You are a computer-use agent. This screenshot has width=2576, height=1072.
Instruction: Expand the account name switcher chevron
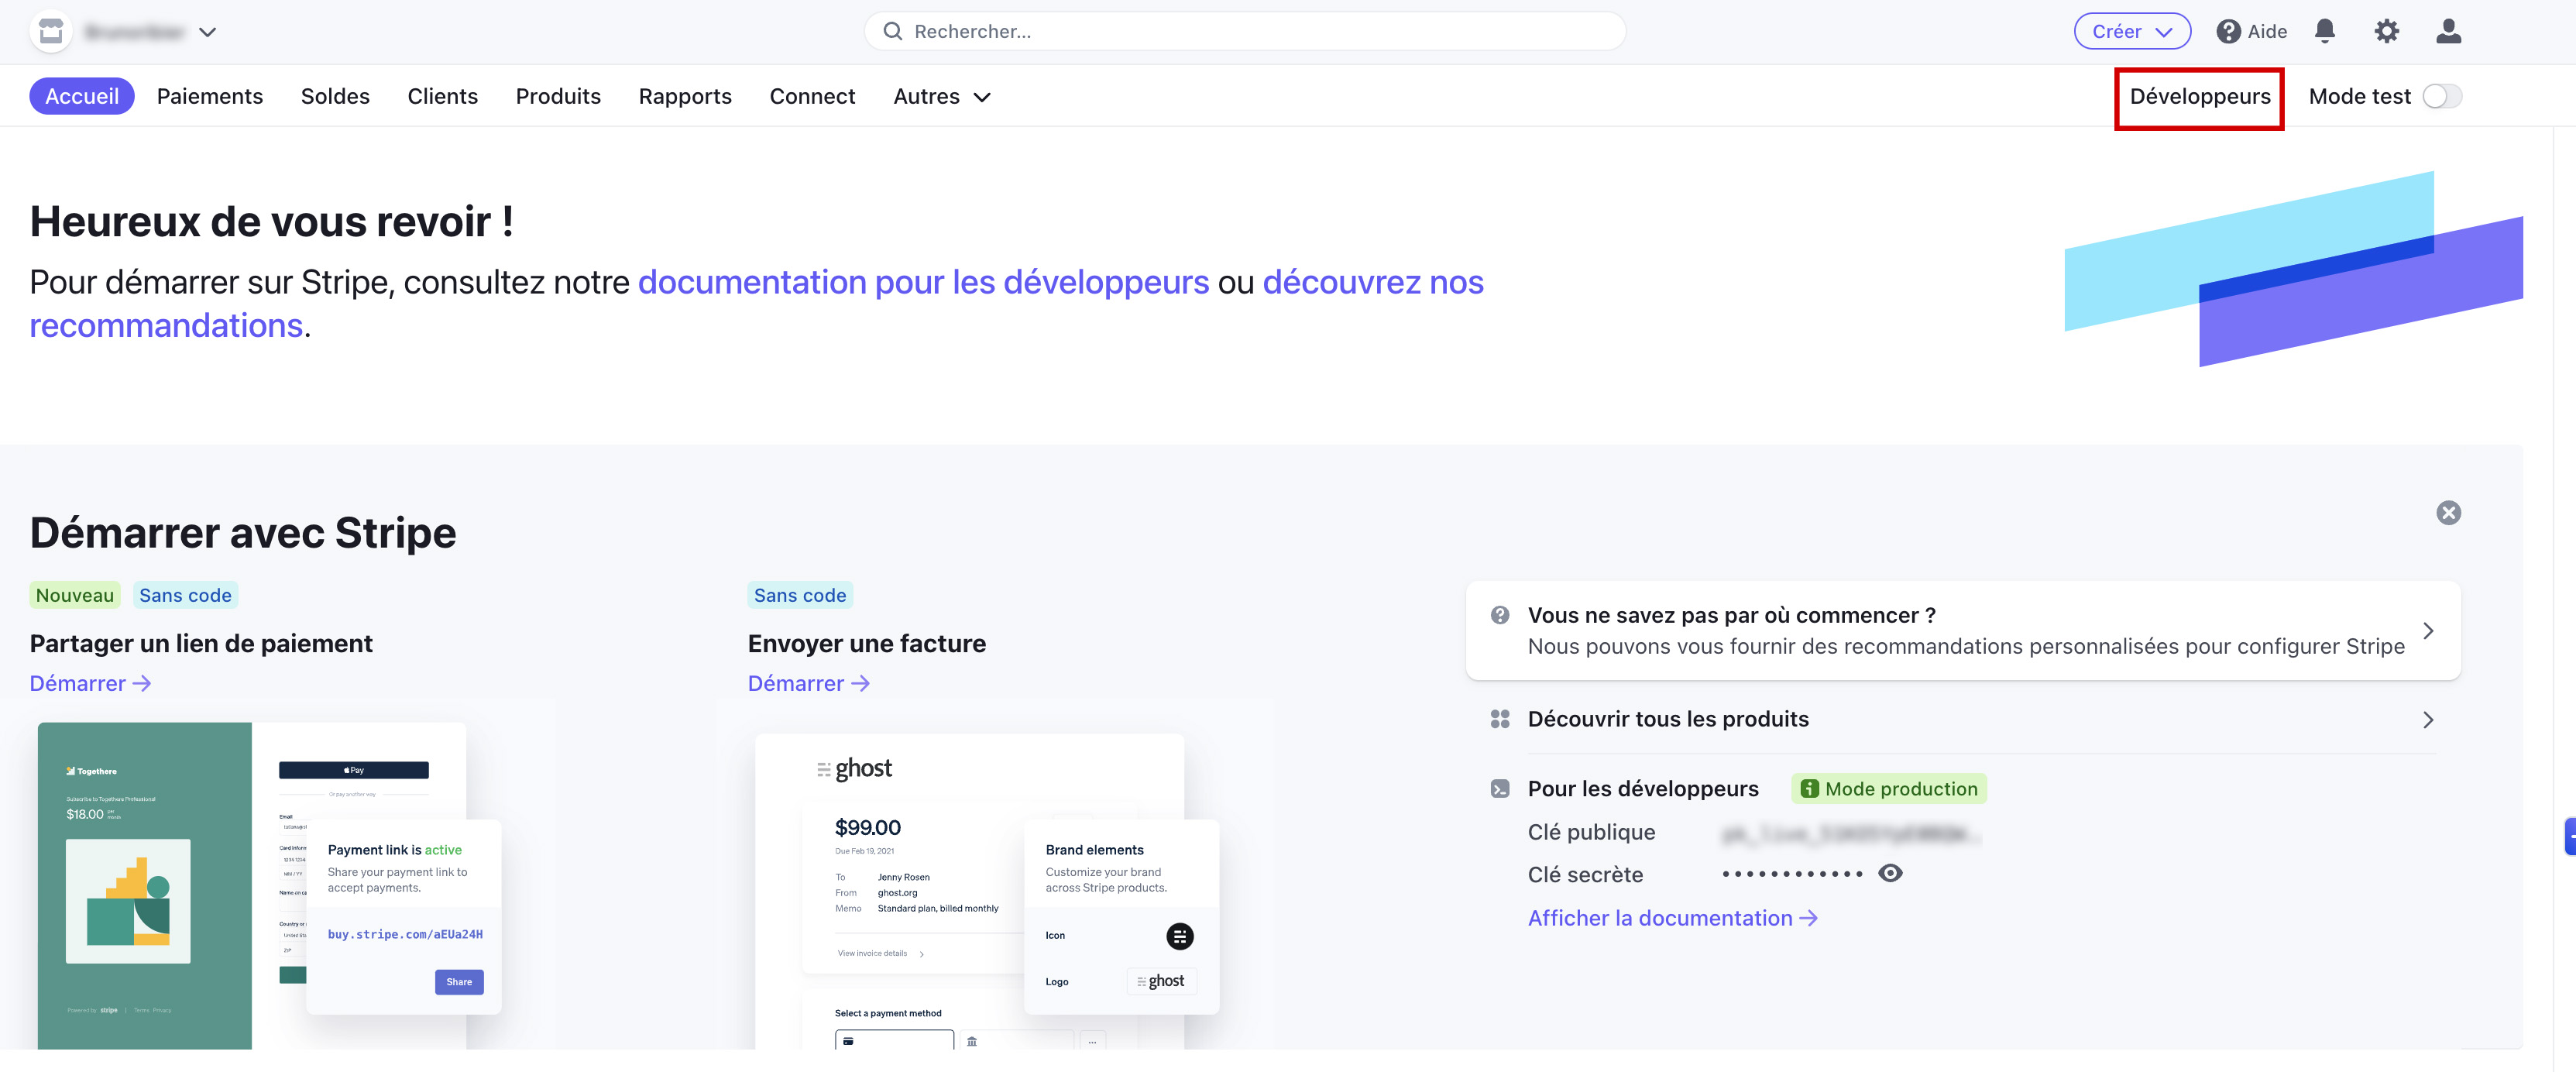pyautogui.click(x=207, y=32)
